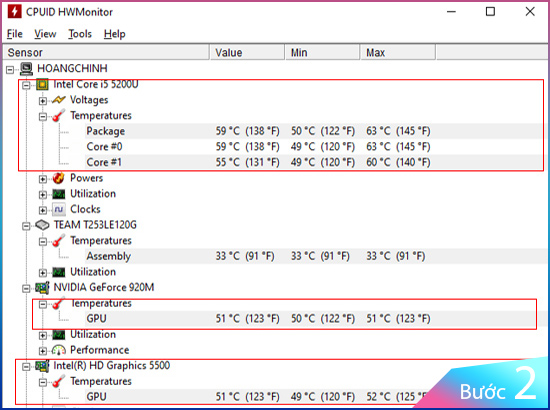
Task: Click the drive icon beside TEAM T253LE120G
Action: pyautogui.click(x=42, y=225)
